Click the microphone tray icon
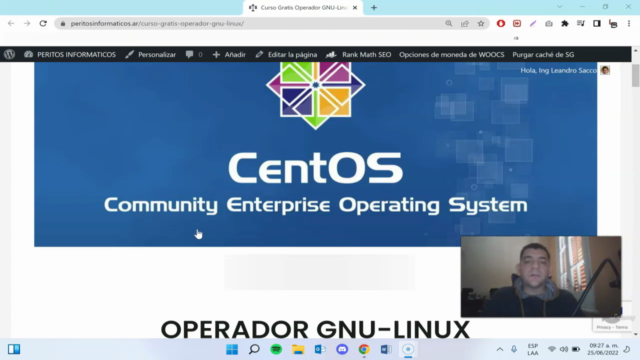The image size is (640, 360). tap(514, 349)
